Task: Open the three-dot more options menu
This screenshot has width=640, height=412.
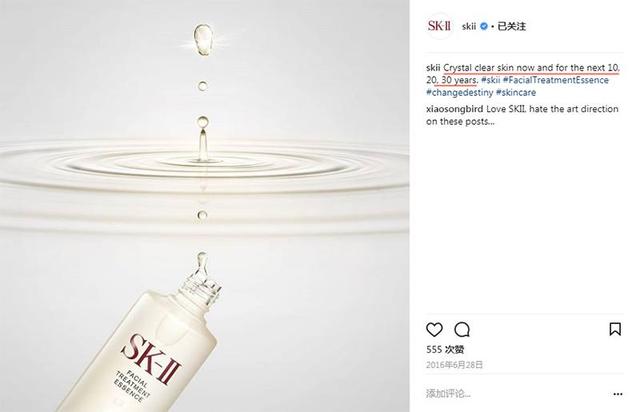Action: pyautogui.click(x=618, y=394)
